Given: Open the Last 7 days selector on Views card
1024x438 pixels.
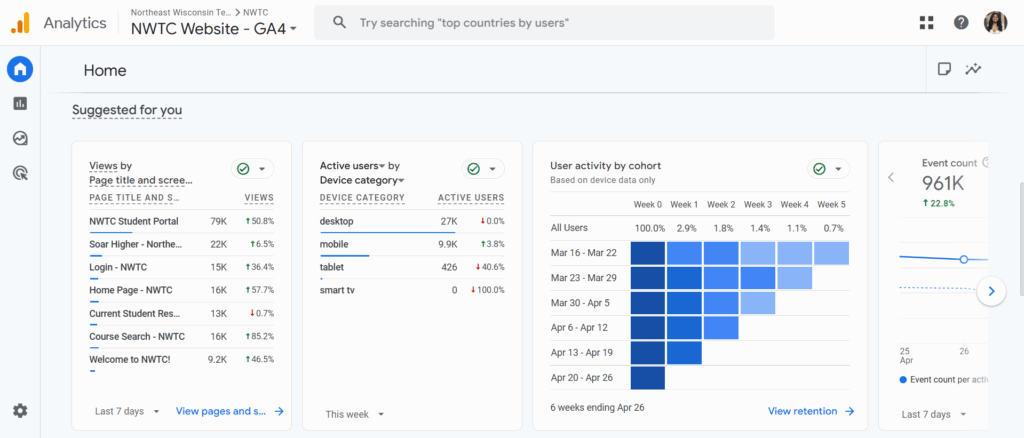Looking at the screenshot, I should [x=127, y=411].
